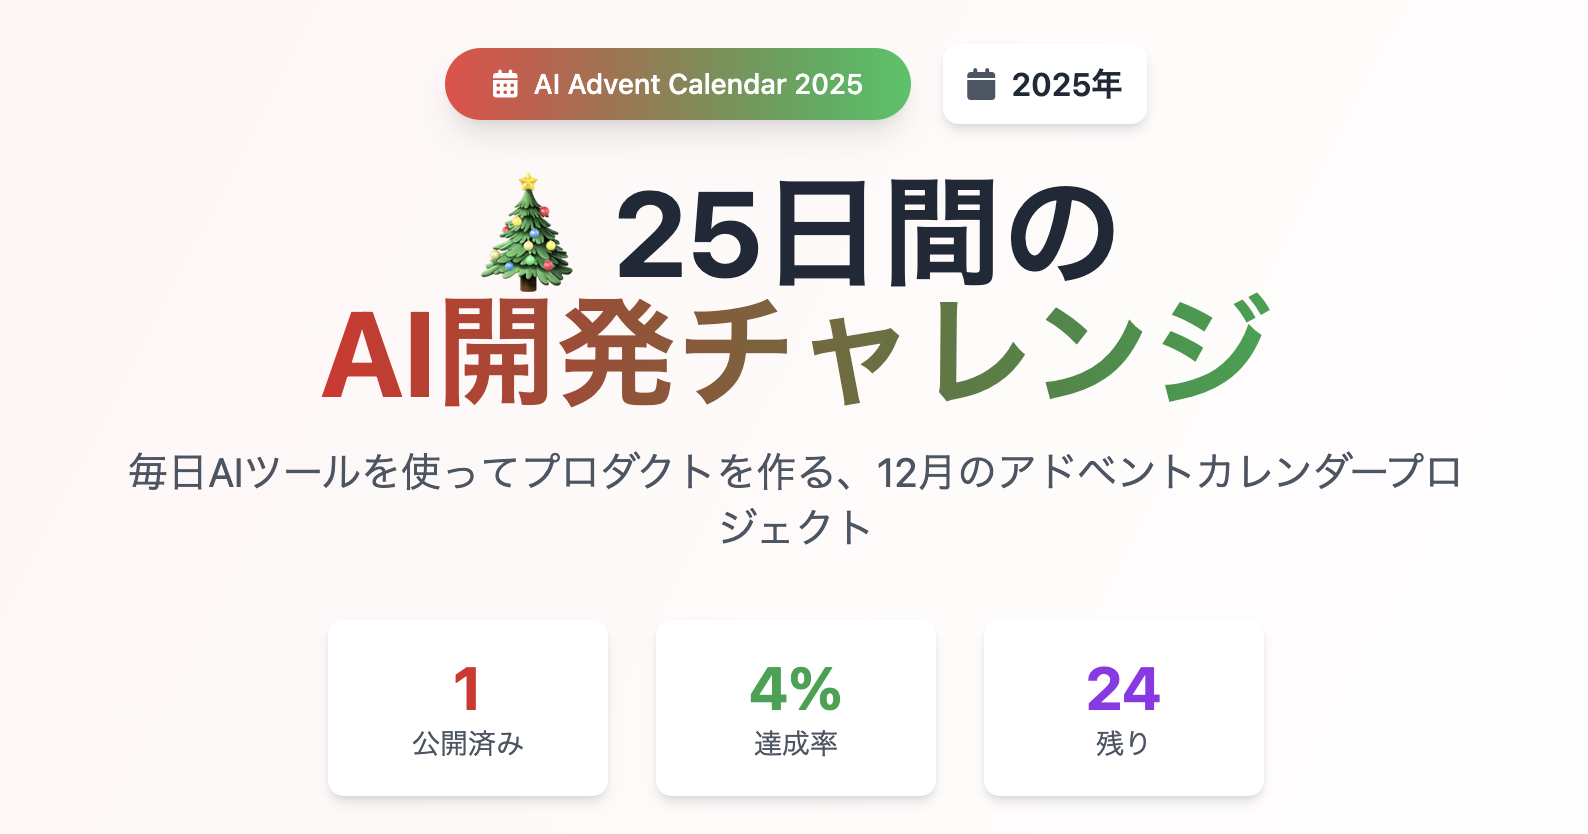Click the star atop the Christmas tree
The height and width of the screenshot is (834, 1588).
point(527,180)
